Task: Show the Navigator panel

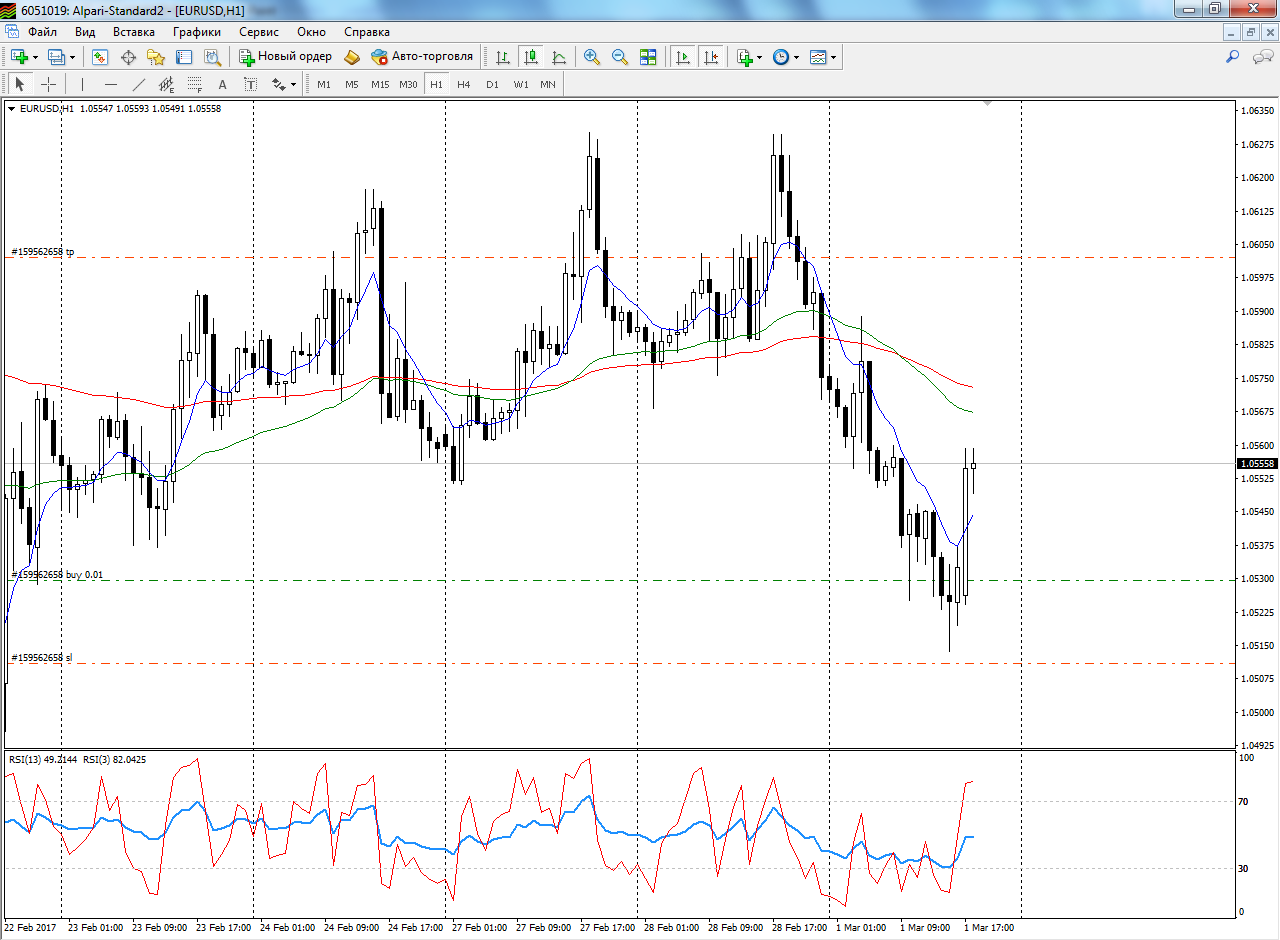Action: 156,57
